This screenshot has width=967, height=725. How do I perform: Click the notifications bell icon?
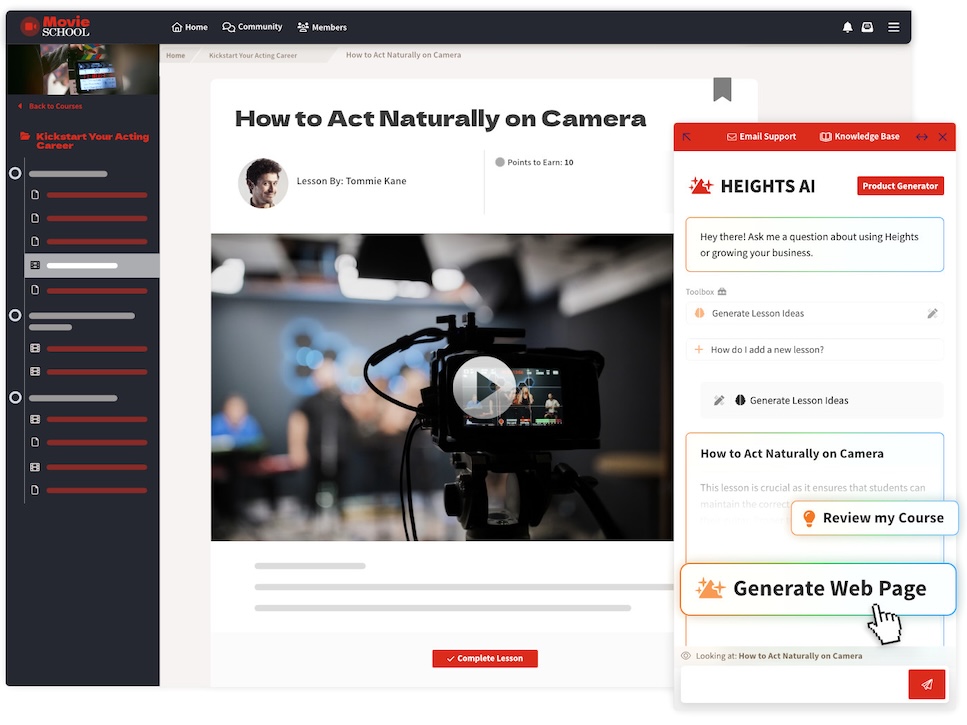[x=847, y=27]
